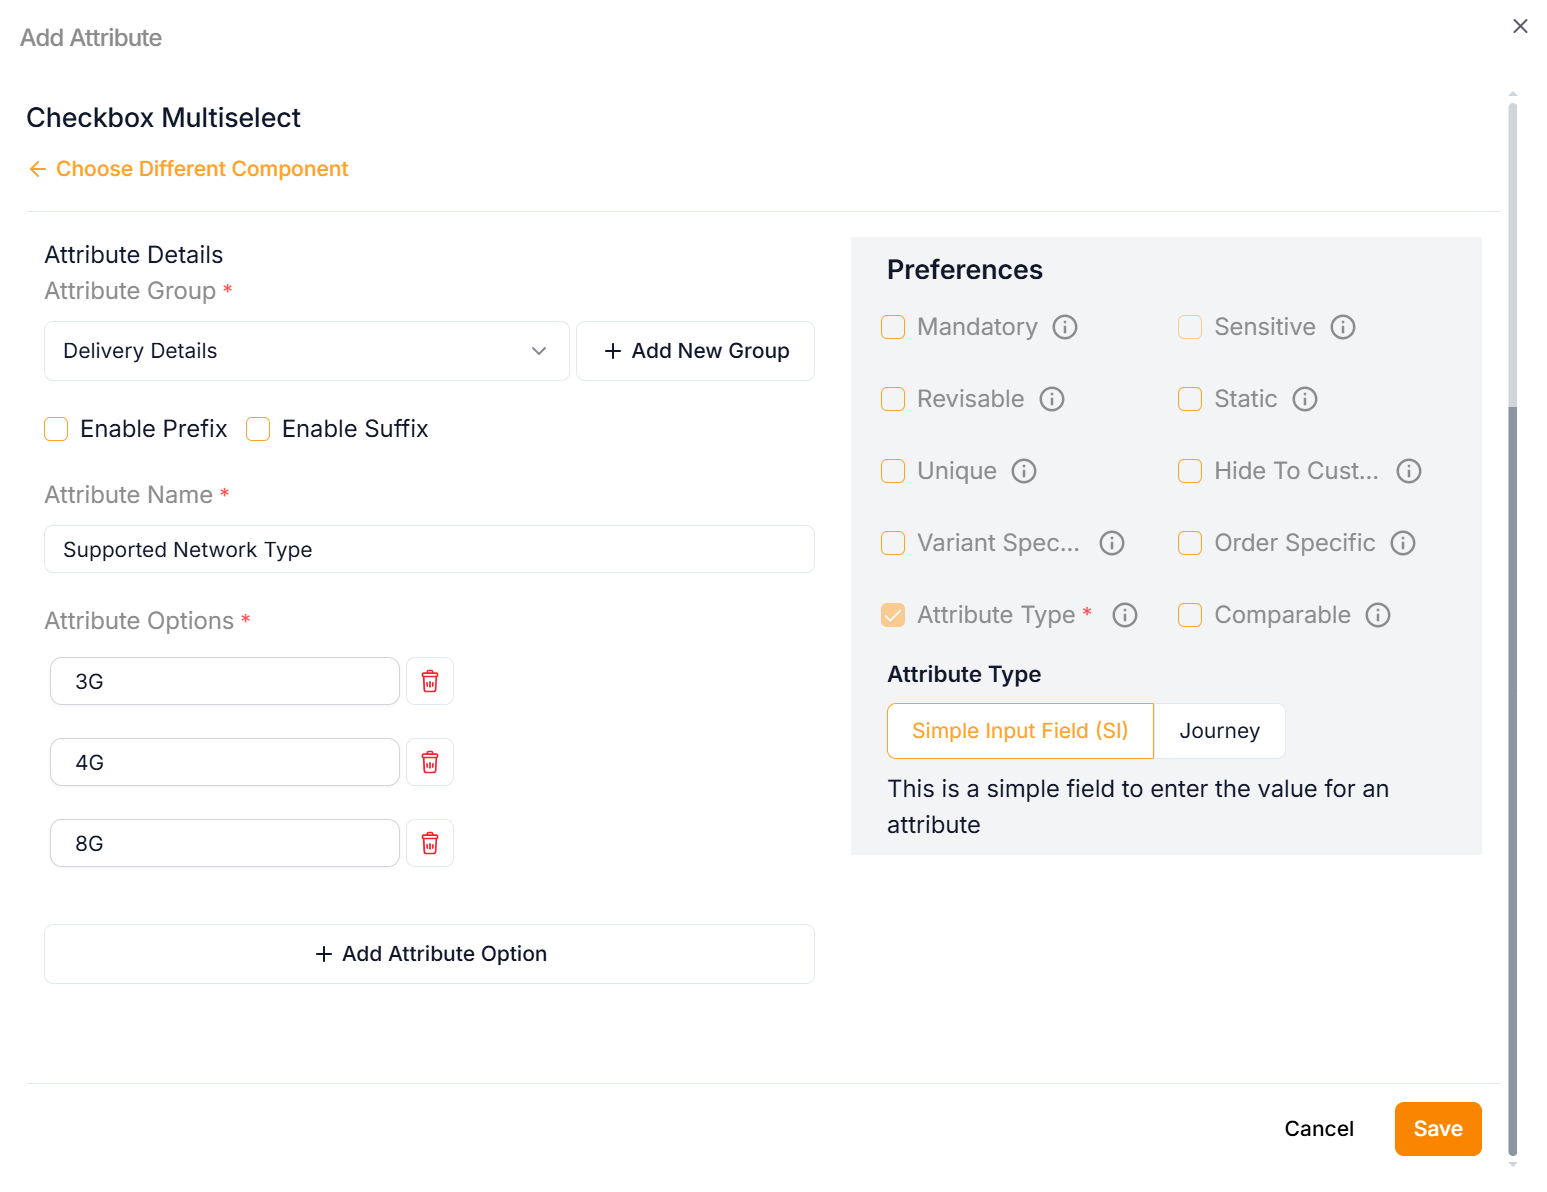The height and width of the screenshot is (1192, 1547).
Task: Show info for Order Specific preference
Action: 1403,543
